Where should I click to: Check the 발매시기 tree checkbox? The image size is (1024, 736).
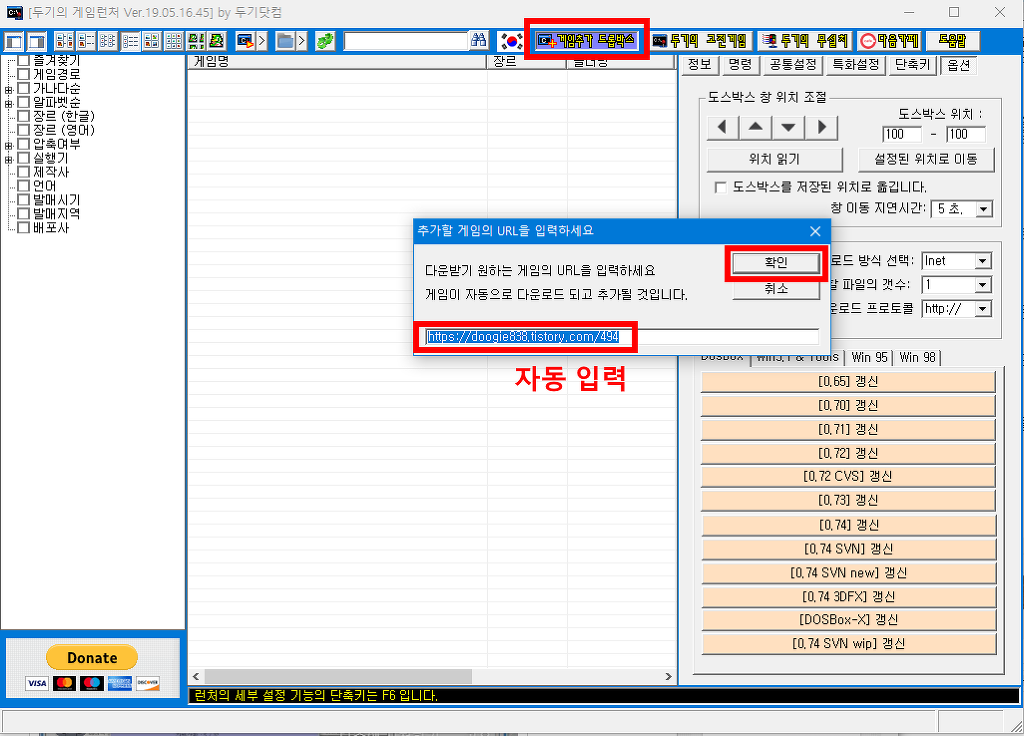tap(24, 200)
